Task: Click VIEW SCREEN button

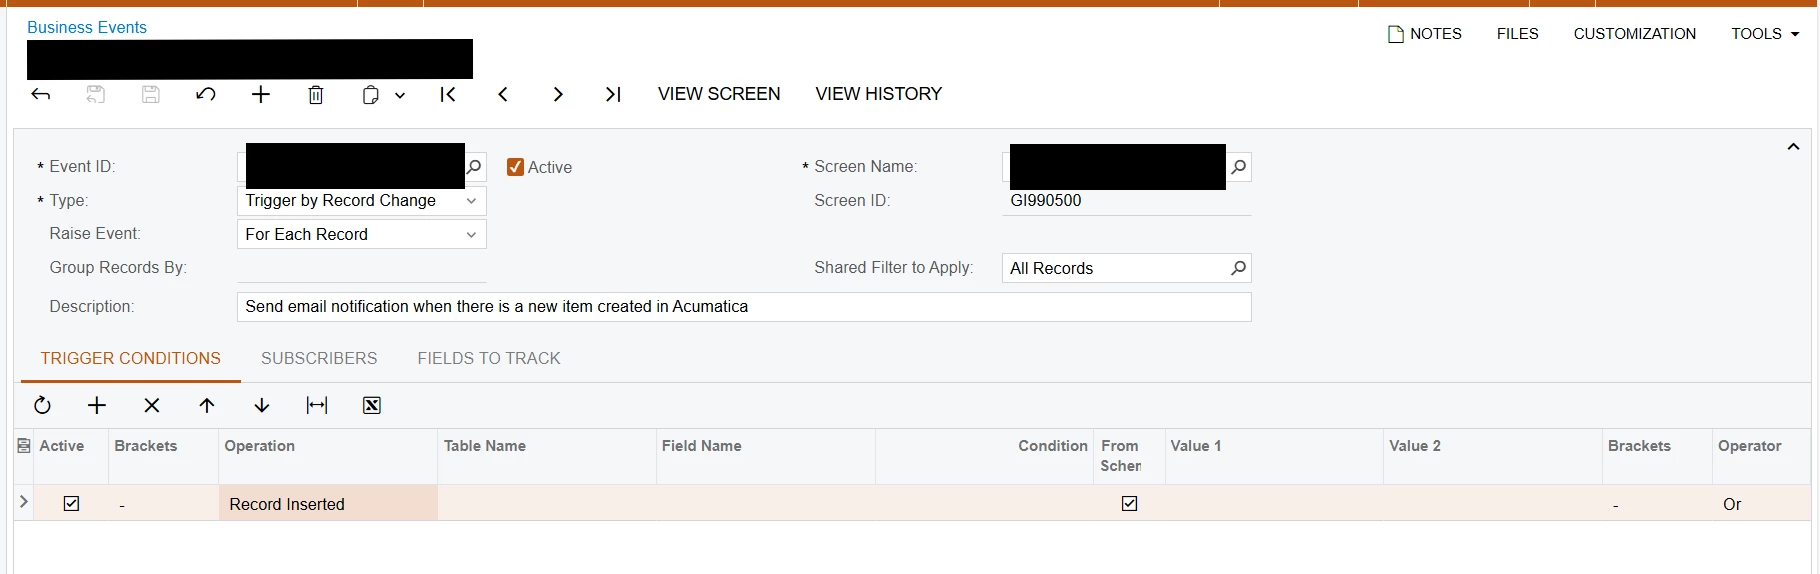Action: coord(719,94)
